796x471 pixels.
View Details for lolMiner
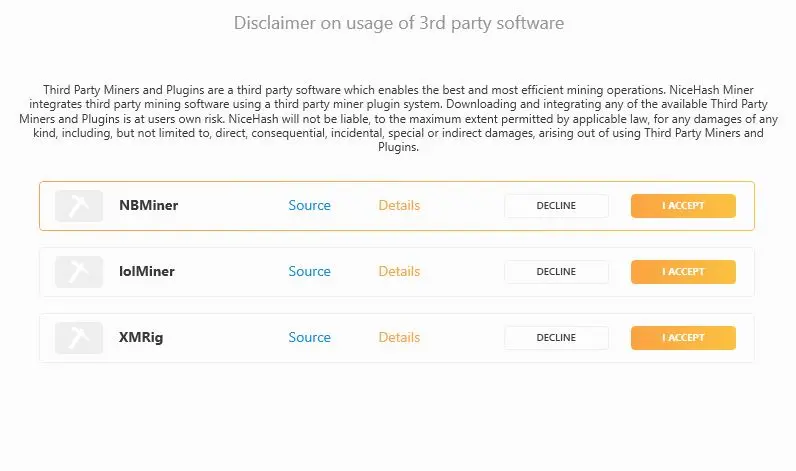click(x=399, y=271)
